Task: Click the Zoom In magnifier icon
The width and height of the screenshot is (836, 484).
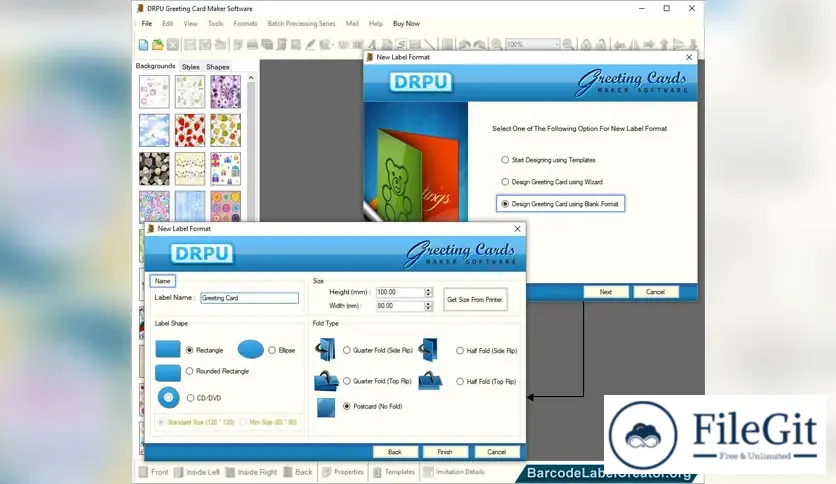Action: point(497,45)
